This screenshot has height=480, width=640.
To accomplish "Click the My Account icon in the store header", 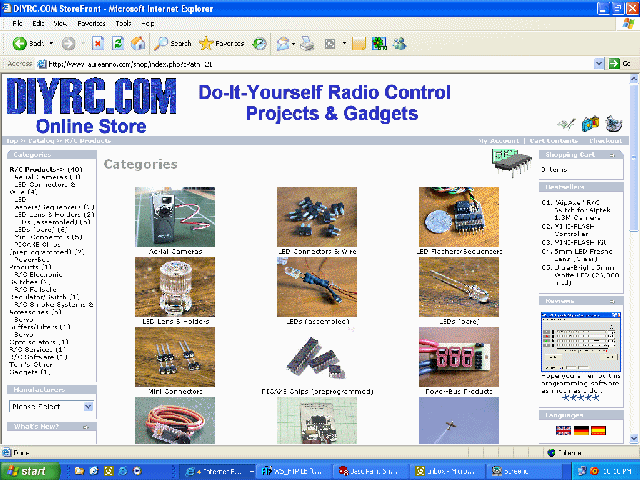I will point(567,123).
